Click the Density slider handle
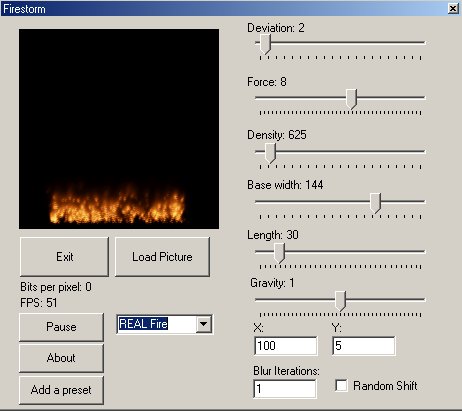Screen dimensions: 462x411 270,153
